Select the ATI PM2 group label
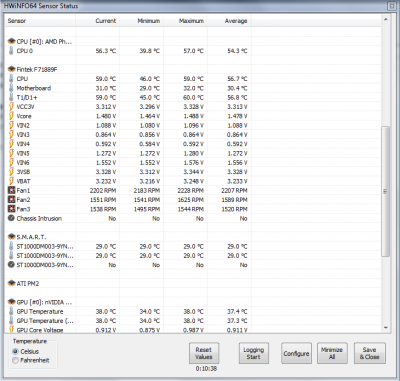Image resolution: width=400 pixels, height=381 pixels. [x=28, y=284]
